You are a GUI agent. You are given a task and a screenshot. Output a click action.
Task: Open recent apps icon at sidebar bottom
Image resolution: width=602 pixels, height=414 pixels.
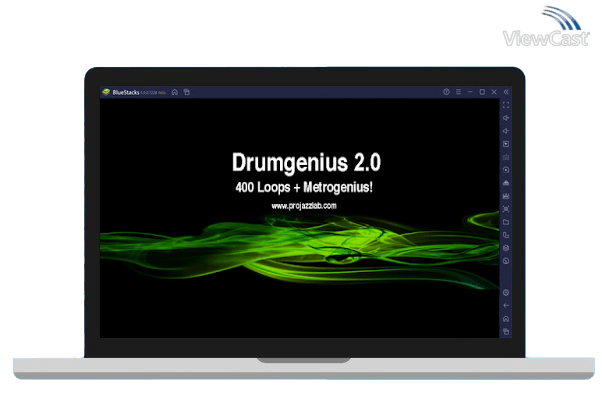(x=506, y=331)
